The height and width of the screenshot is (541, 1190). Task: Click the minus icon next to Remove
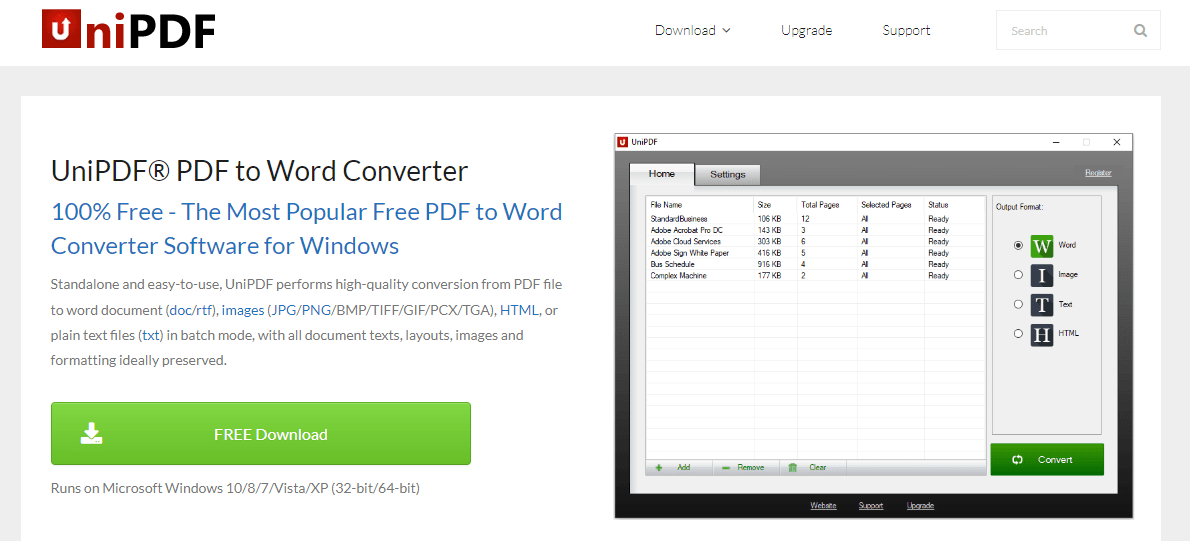[726, 467]
